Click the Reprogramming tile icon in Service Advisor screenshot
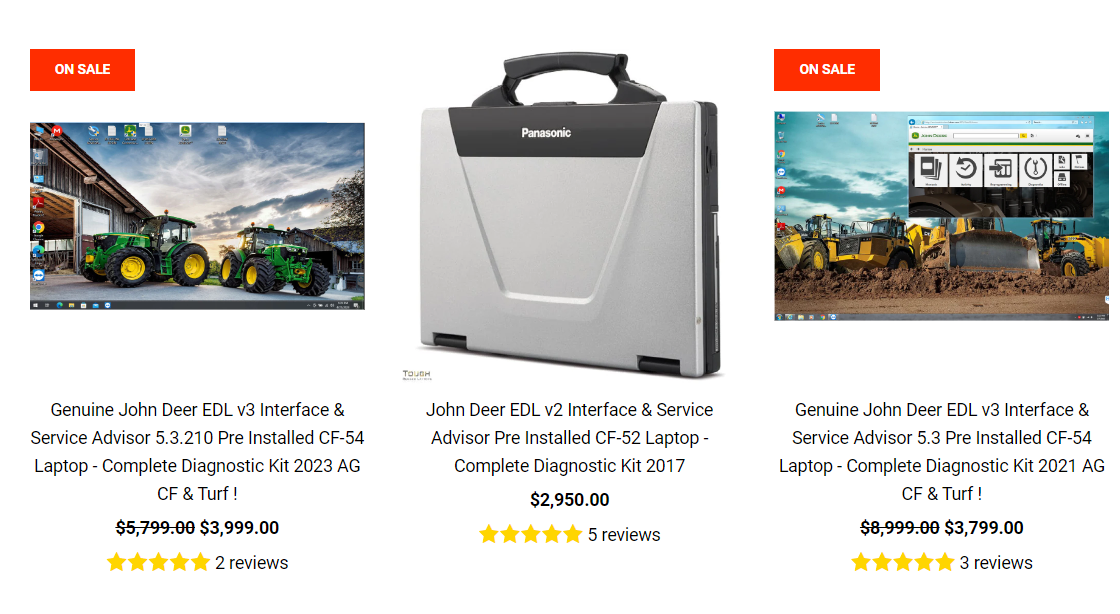 point(1000,170)
